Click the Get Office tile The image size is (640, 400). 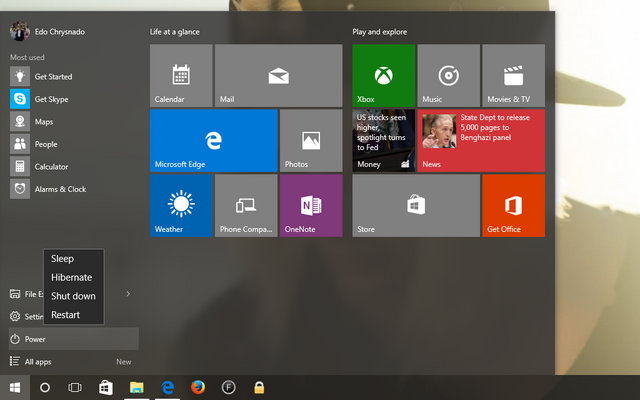513,206
